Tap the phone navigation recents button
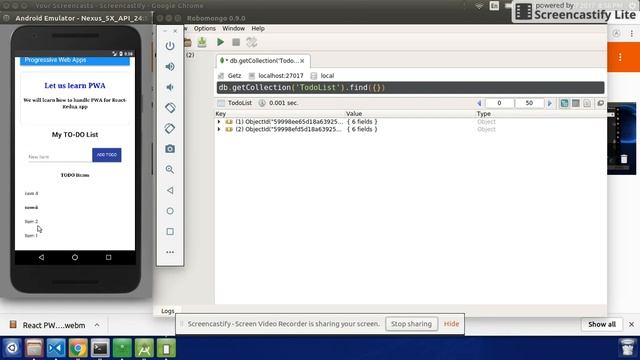 point(108,258)
